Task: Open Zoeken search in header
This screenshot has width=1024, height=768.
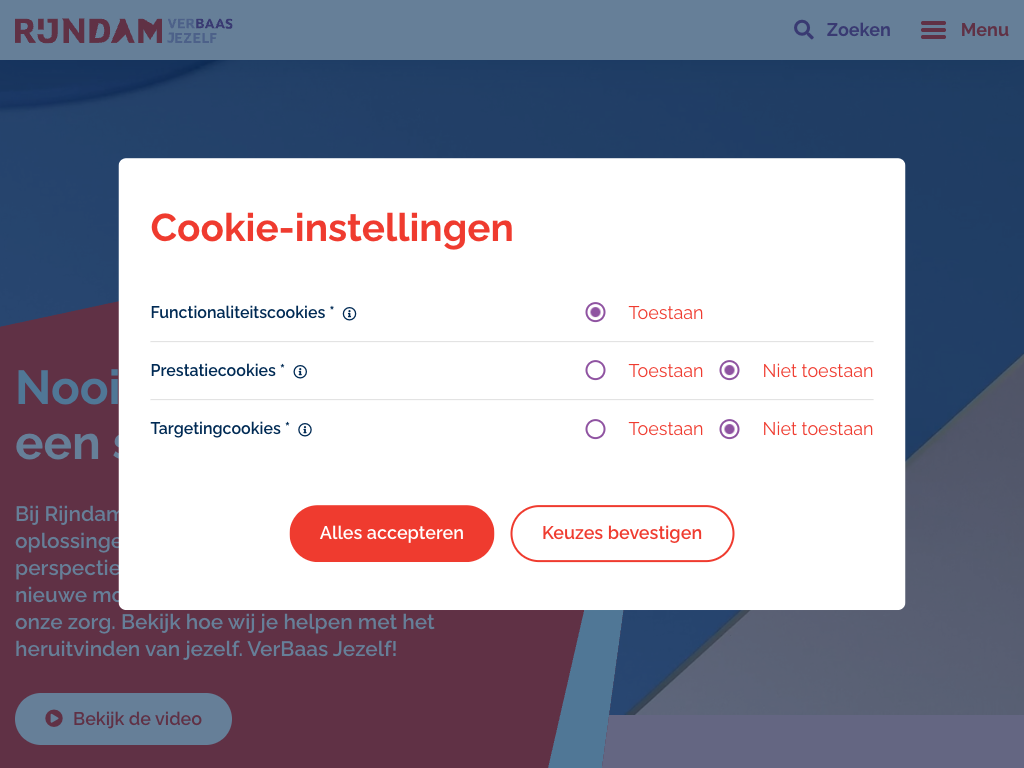Action: [858, 30]
